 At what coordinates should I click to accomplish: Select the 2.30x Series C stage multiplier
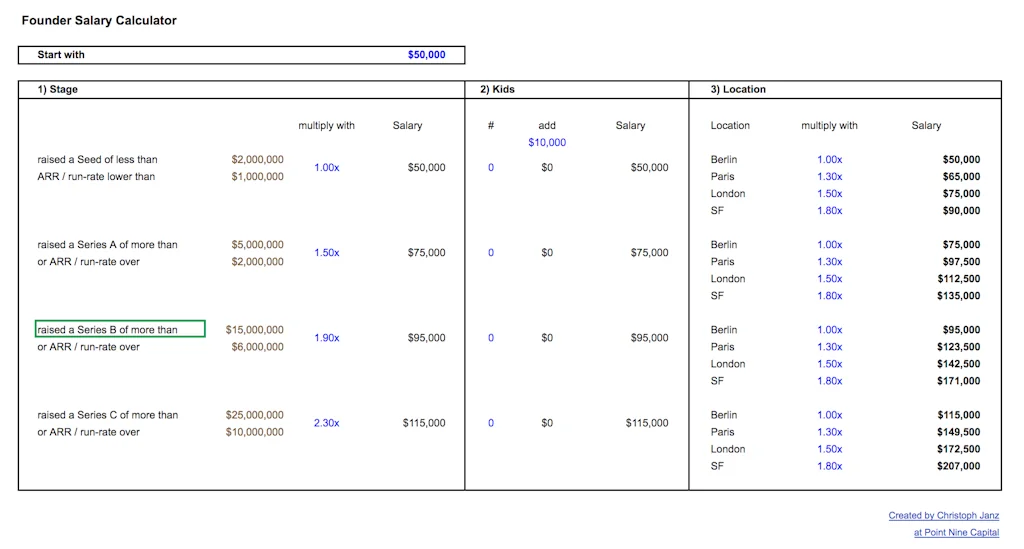(326, 423)
